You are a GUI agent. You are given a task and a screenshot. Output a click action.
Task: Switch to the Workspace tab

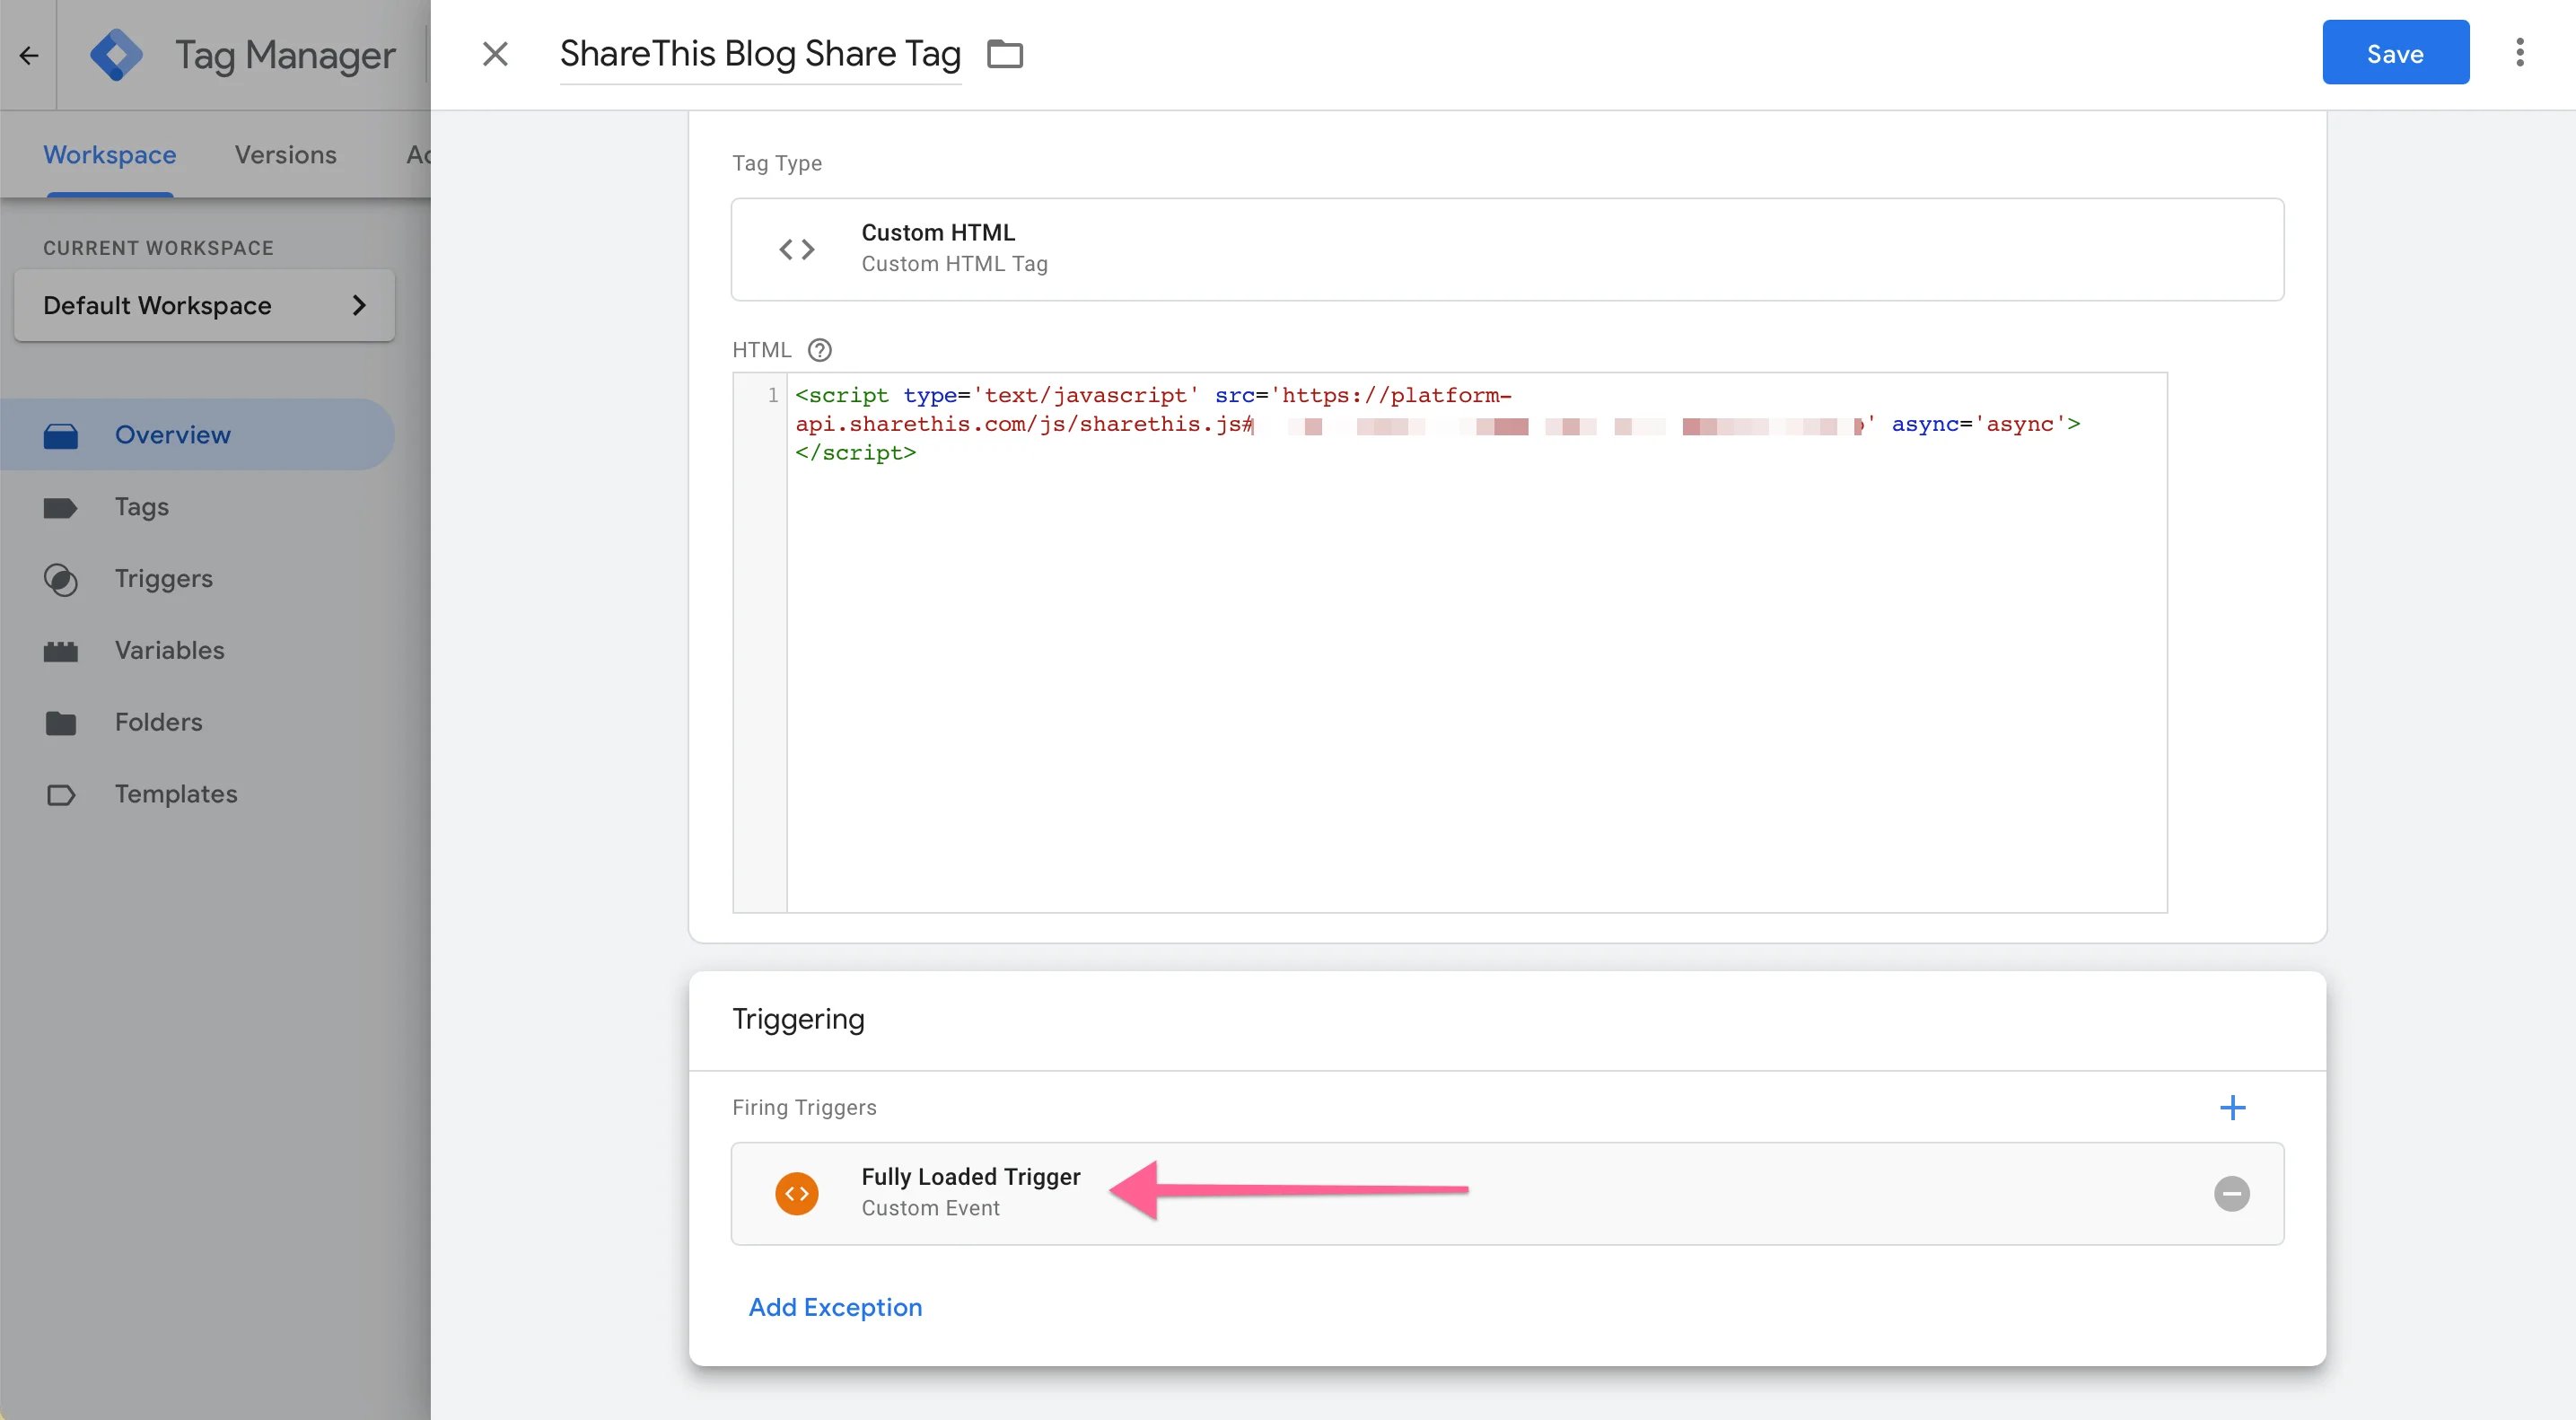(x=109, y=154)
